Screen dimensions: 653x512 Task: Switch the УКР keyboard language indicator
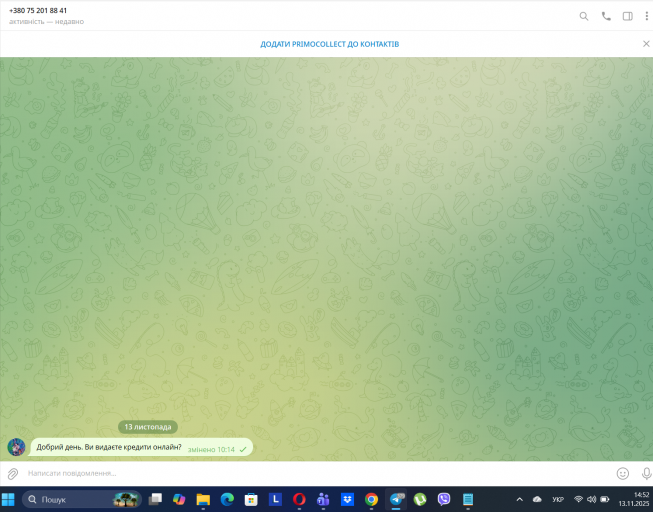coord(558,500)
